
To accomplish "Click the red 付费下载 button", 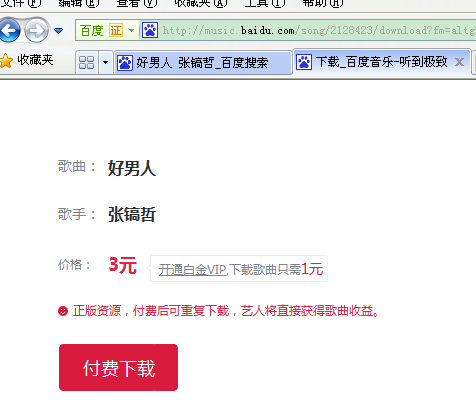I will coord(118,367).
